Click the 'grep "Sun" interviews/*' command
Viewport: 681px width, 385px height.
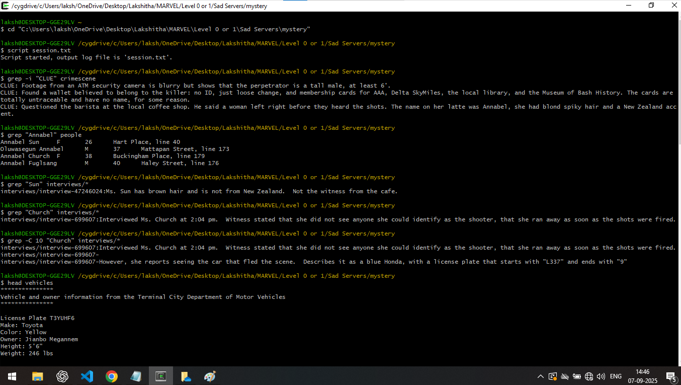pos(44,184)
